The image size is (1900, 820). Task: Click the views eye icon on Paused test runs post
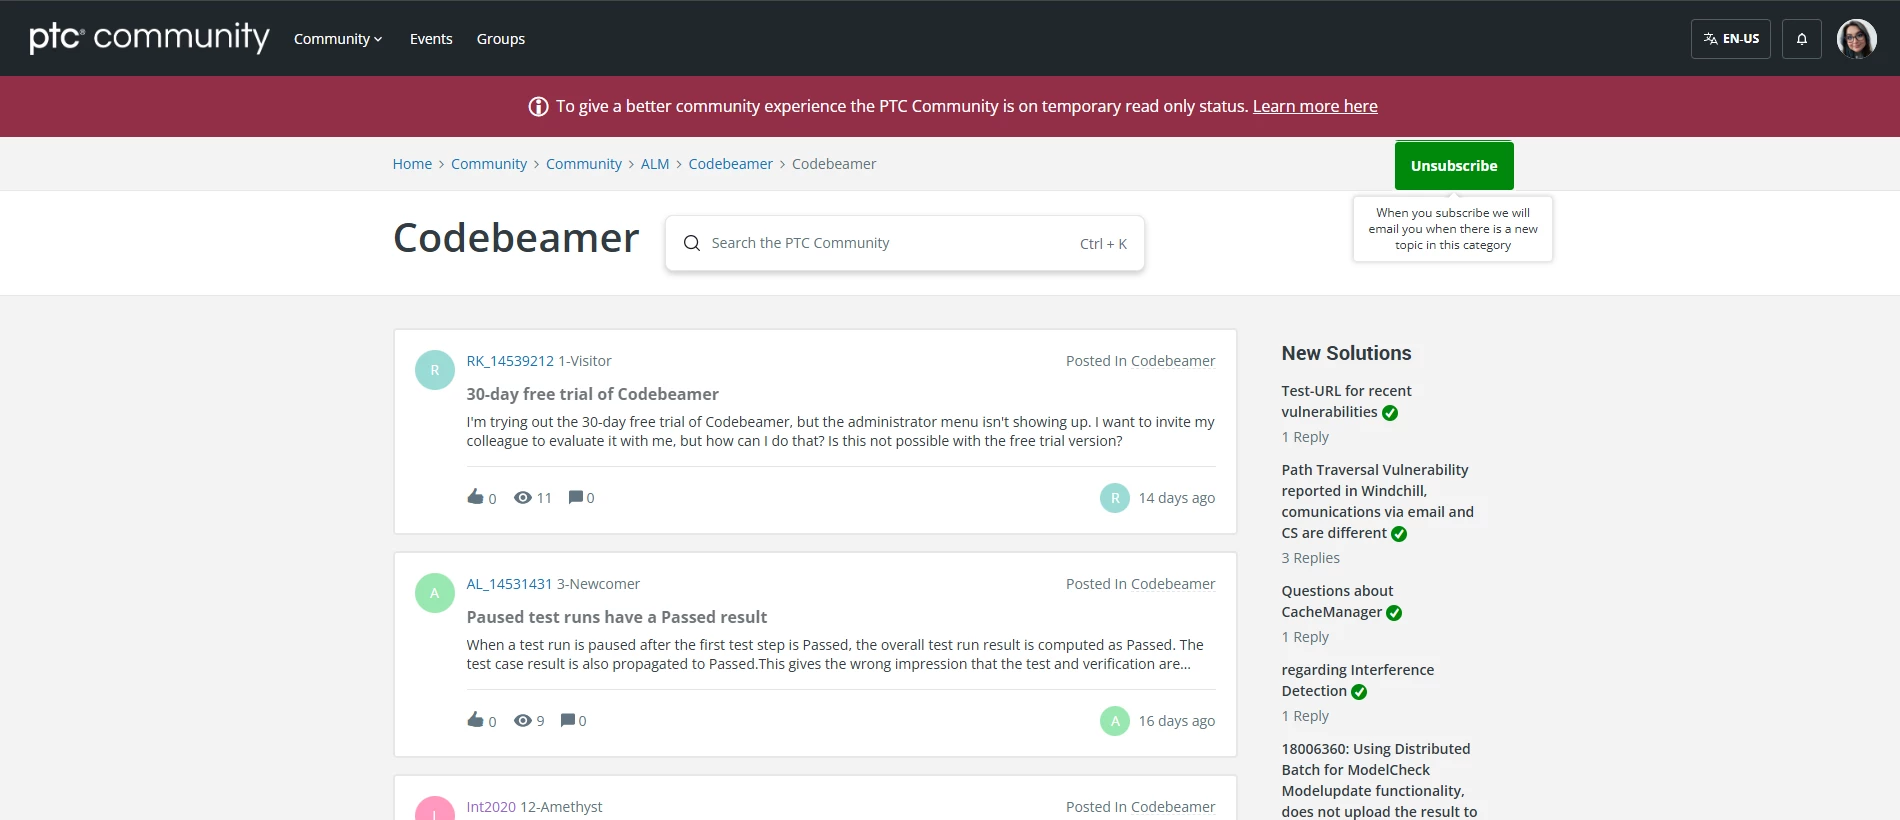point(522,720)
